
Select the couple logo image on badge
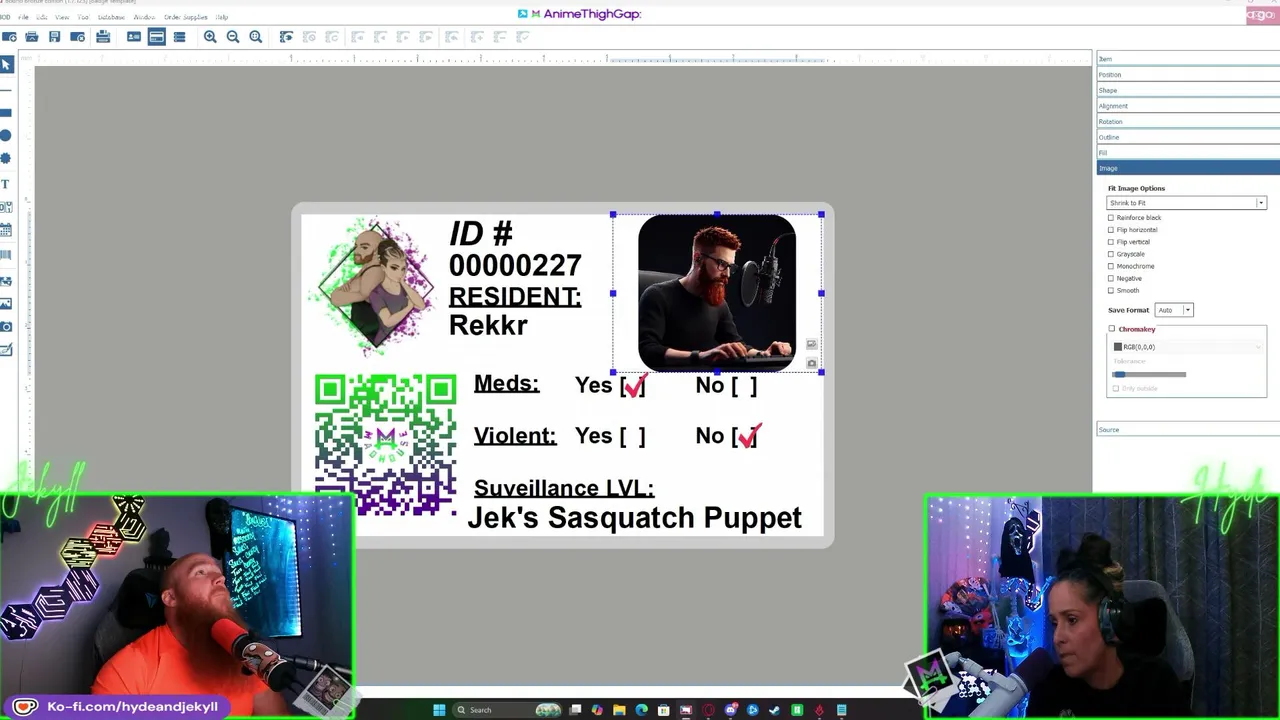pyautogui.click(x=376, y=285)
